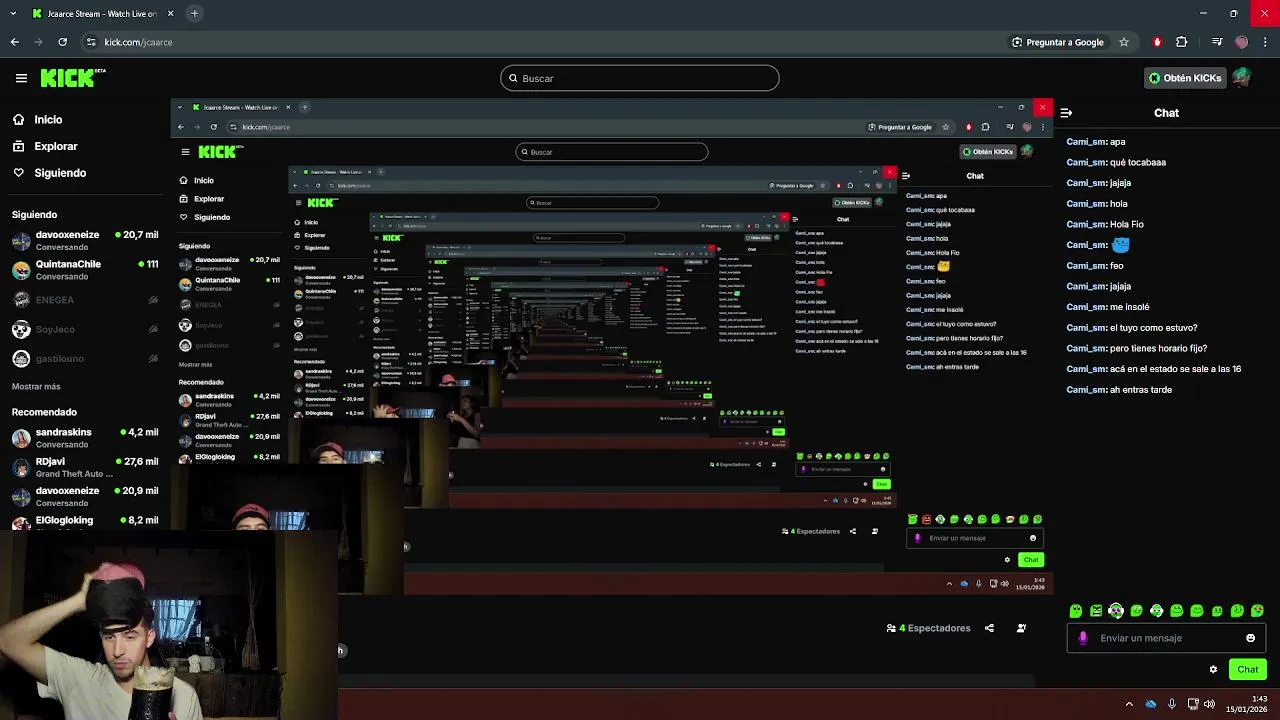
Task: Go to Explorar in the outer Kick sidebar
Action: tap(56, 146)
